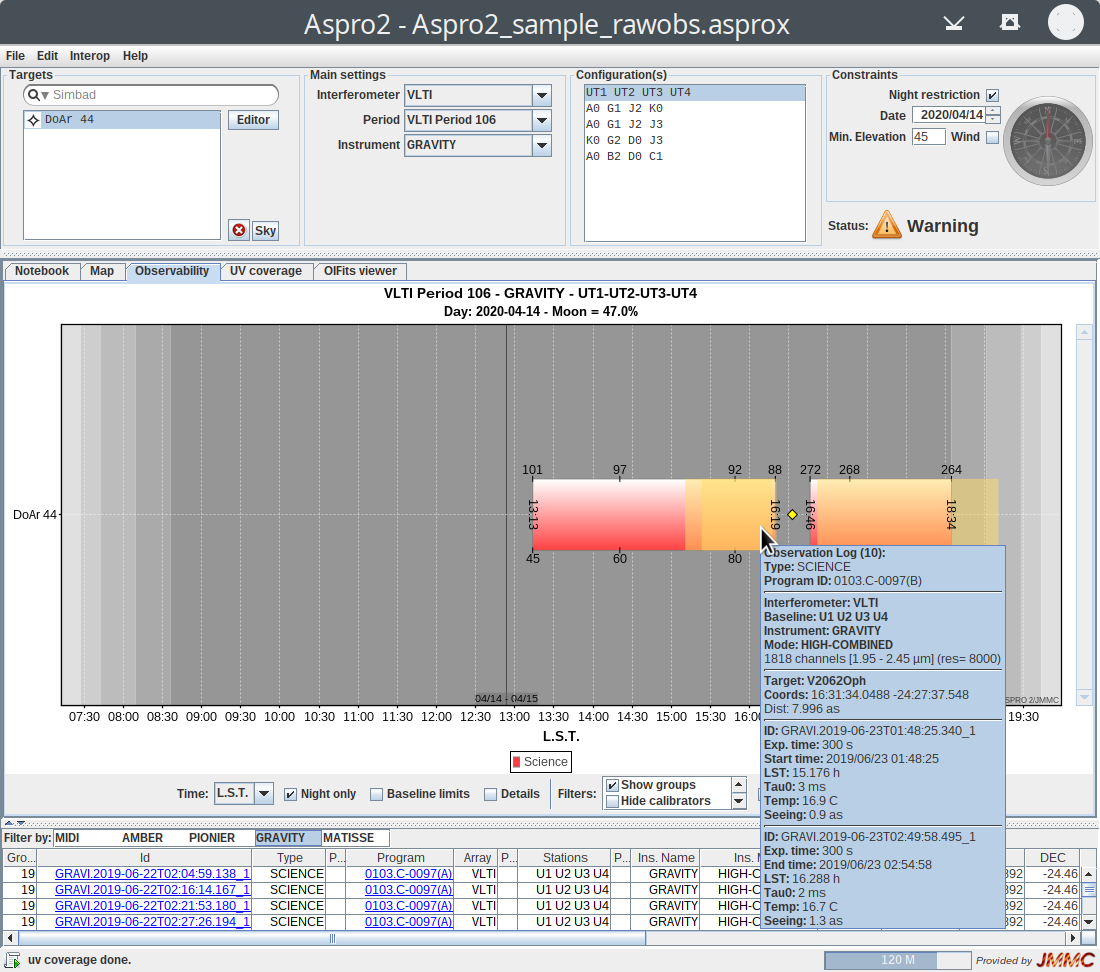Switch to the Notebook tab

tap(42, 271)
